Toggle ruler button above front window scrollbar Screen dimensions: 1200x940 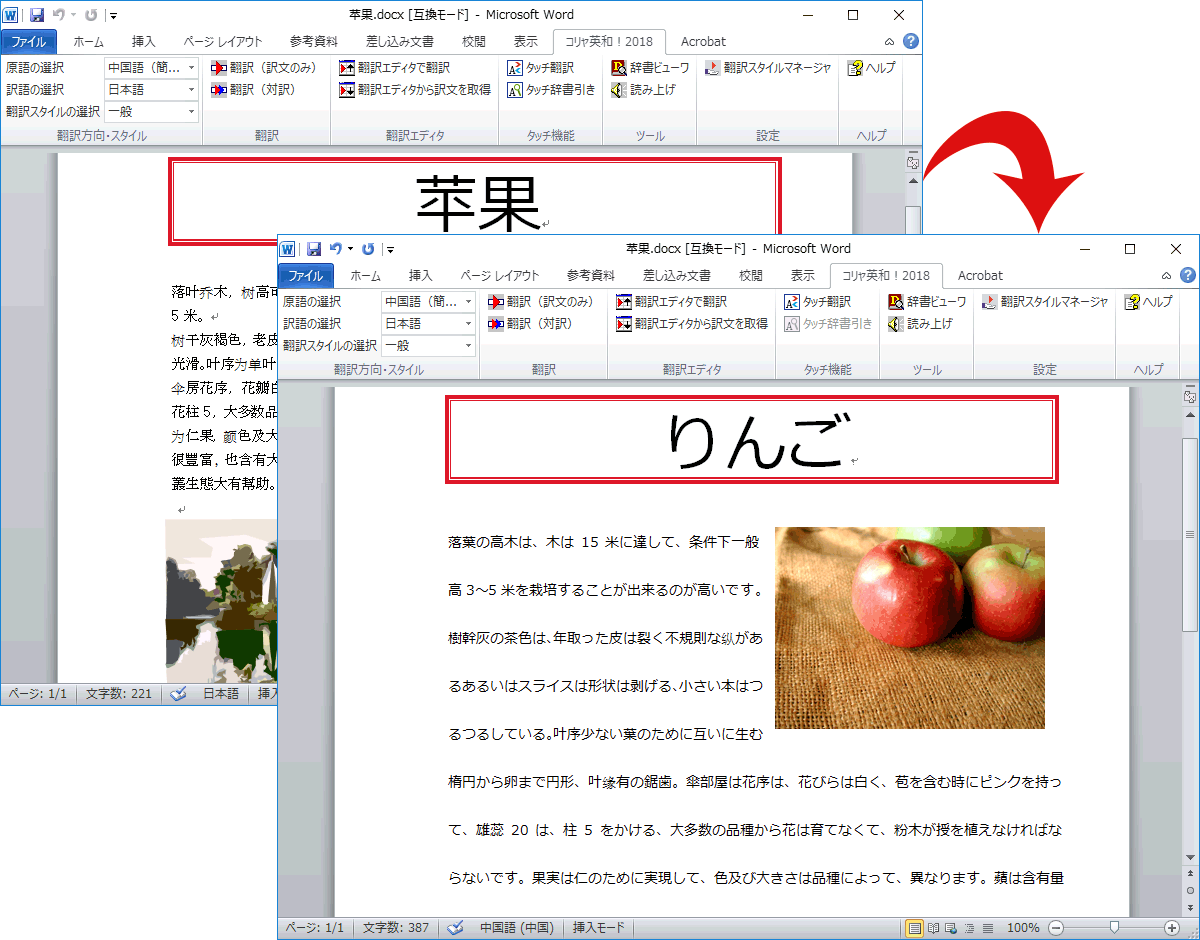(1190, 396)
